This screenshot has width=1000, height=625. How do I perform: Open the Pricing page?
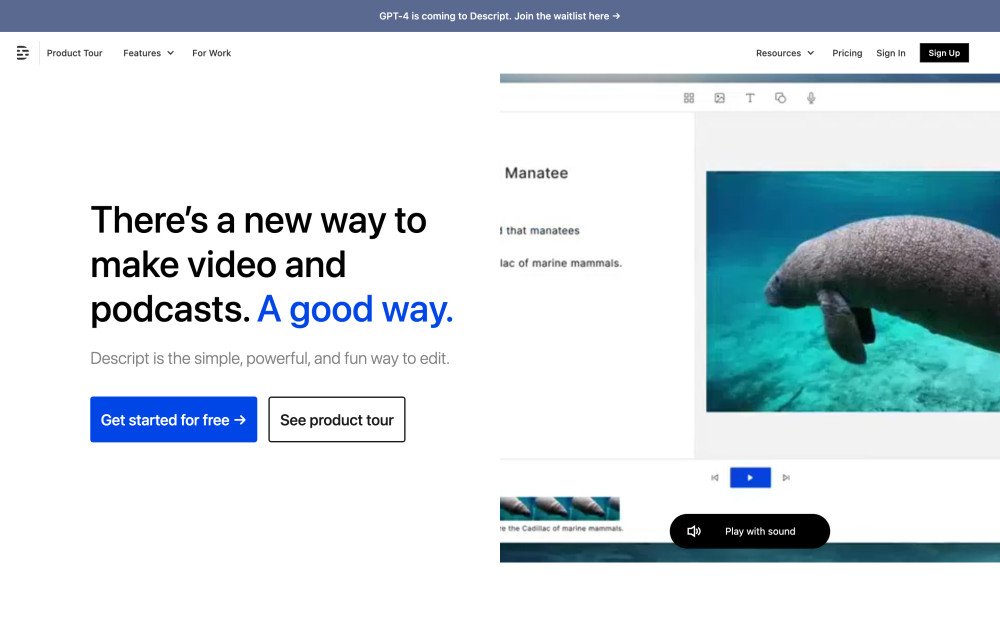point(847,53)
